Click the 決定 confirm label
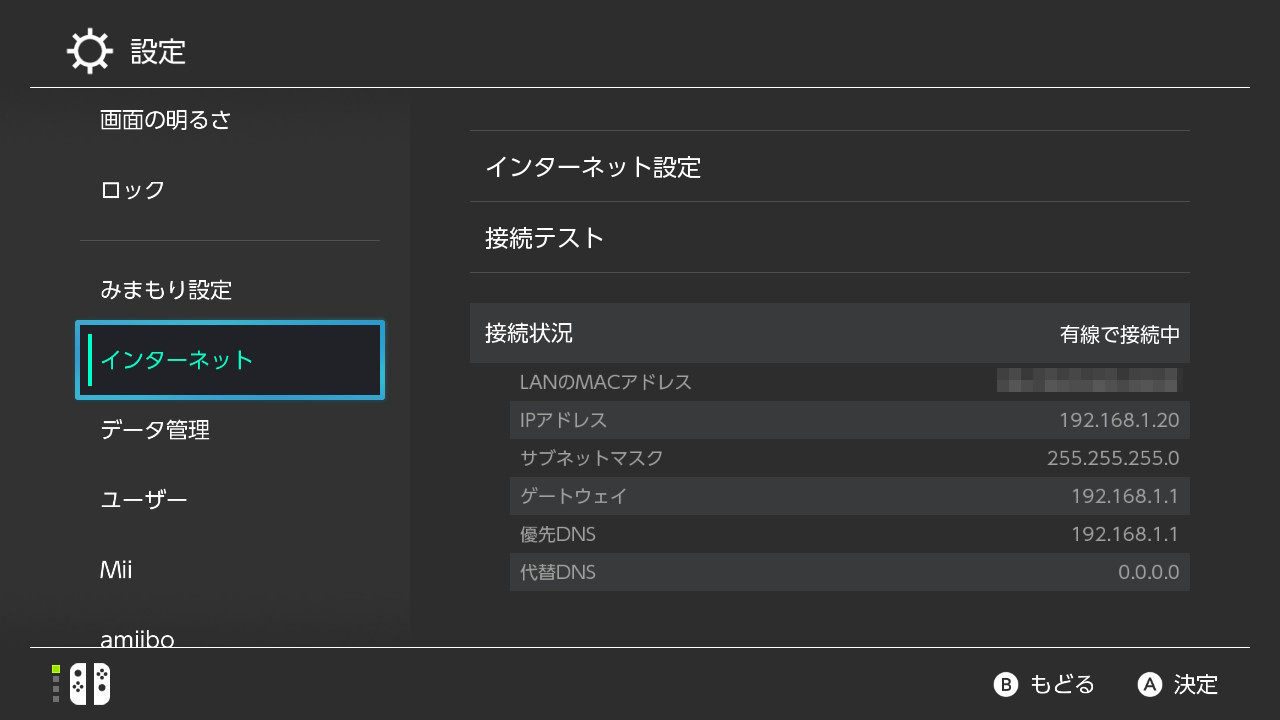 (1196, 684)
